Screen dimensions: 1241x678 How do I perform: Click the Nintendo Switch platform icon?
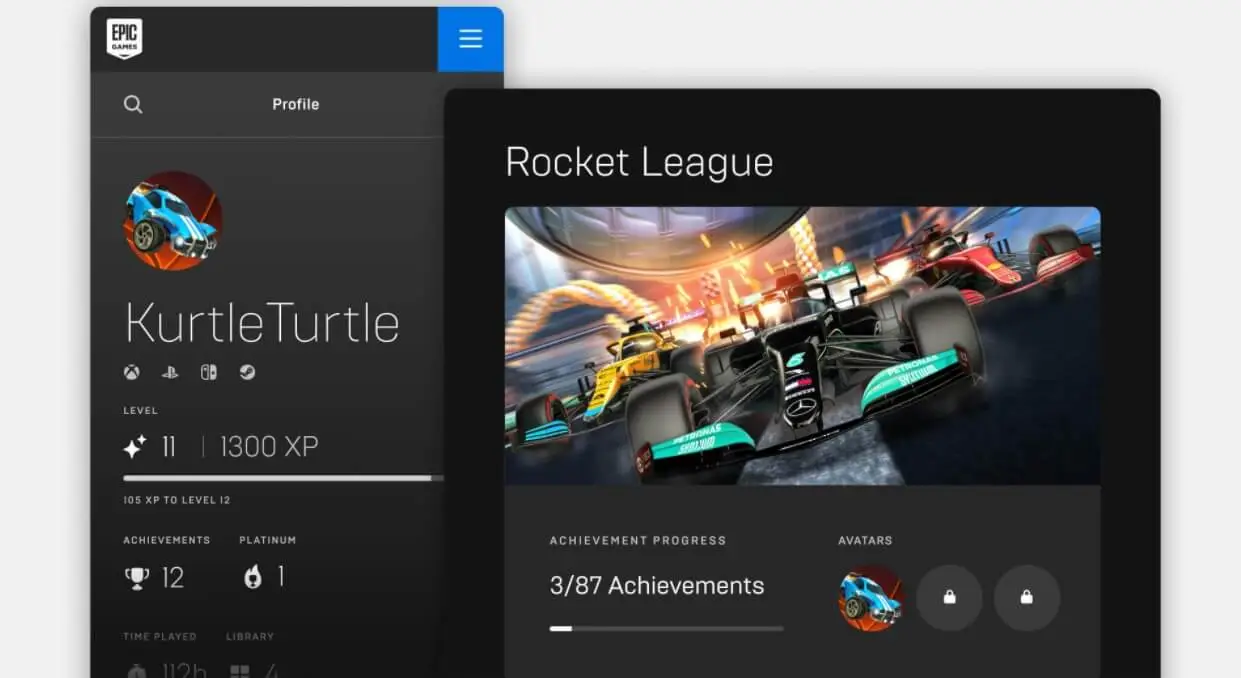(208, 372)
